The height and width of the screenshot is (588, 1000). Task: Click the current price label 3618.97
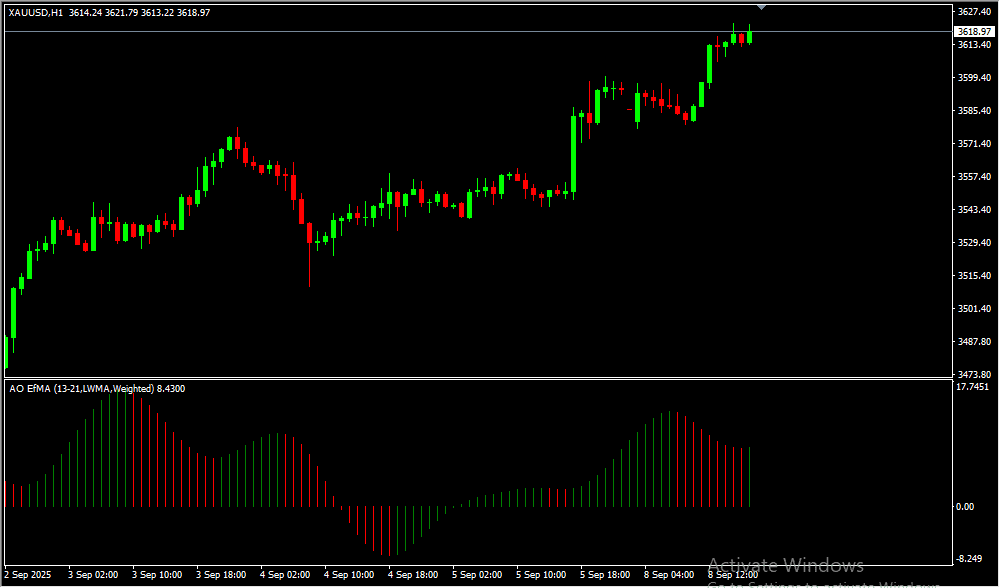pyautogui.click(x=973, y=32)
